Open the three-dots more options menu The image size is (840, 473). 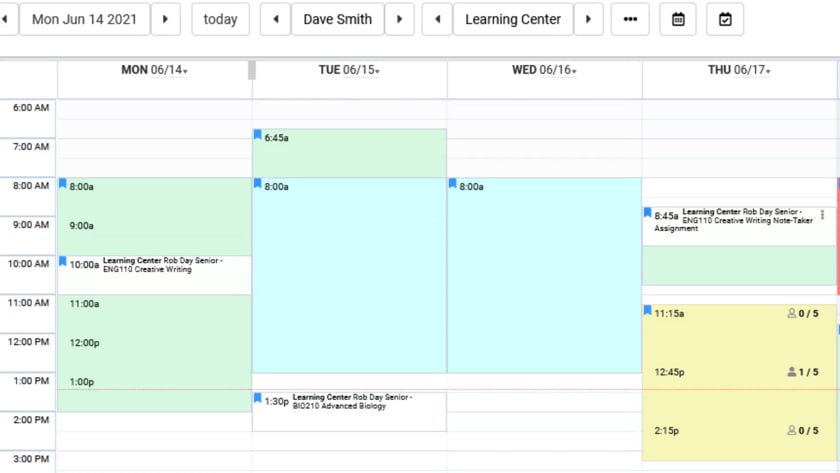630,19
